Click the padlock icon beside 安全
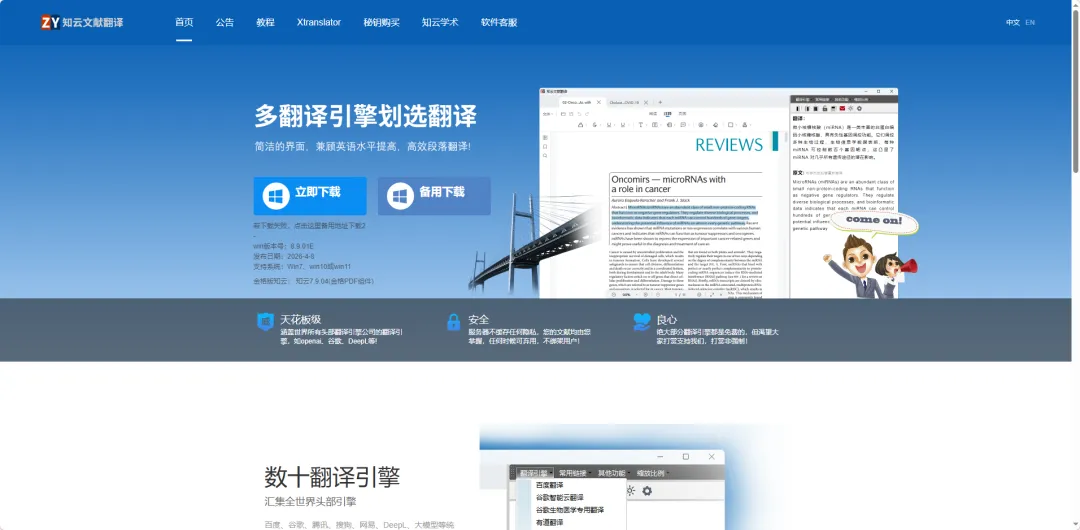 click(453, 321)
